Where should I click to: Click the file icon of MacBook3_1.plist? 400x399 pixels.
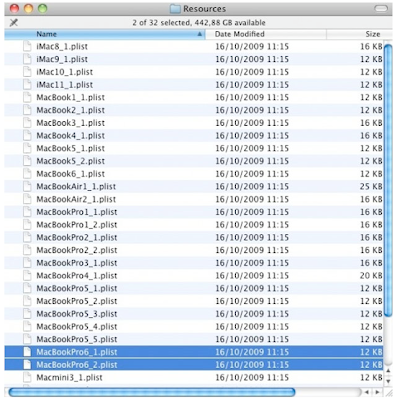pyautogui.click(x=27, y=123)
